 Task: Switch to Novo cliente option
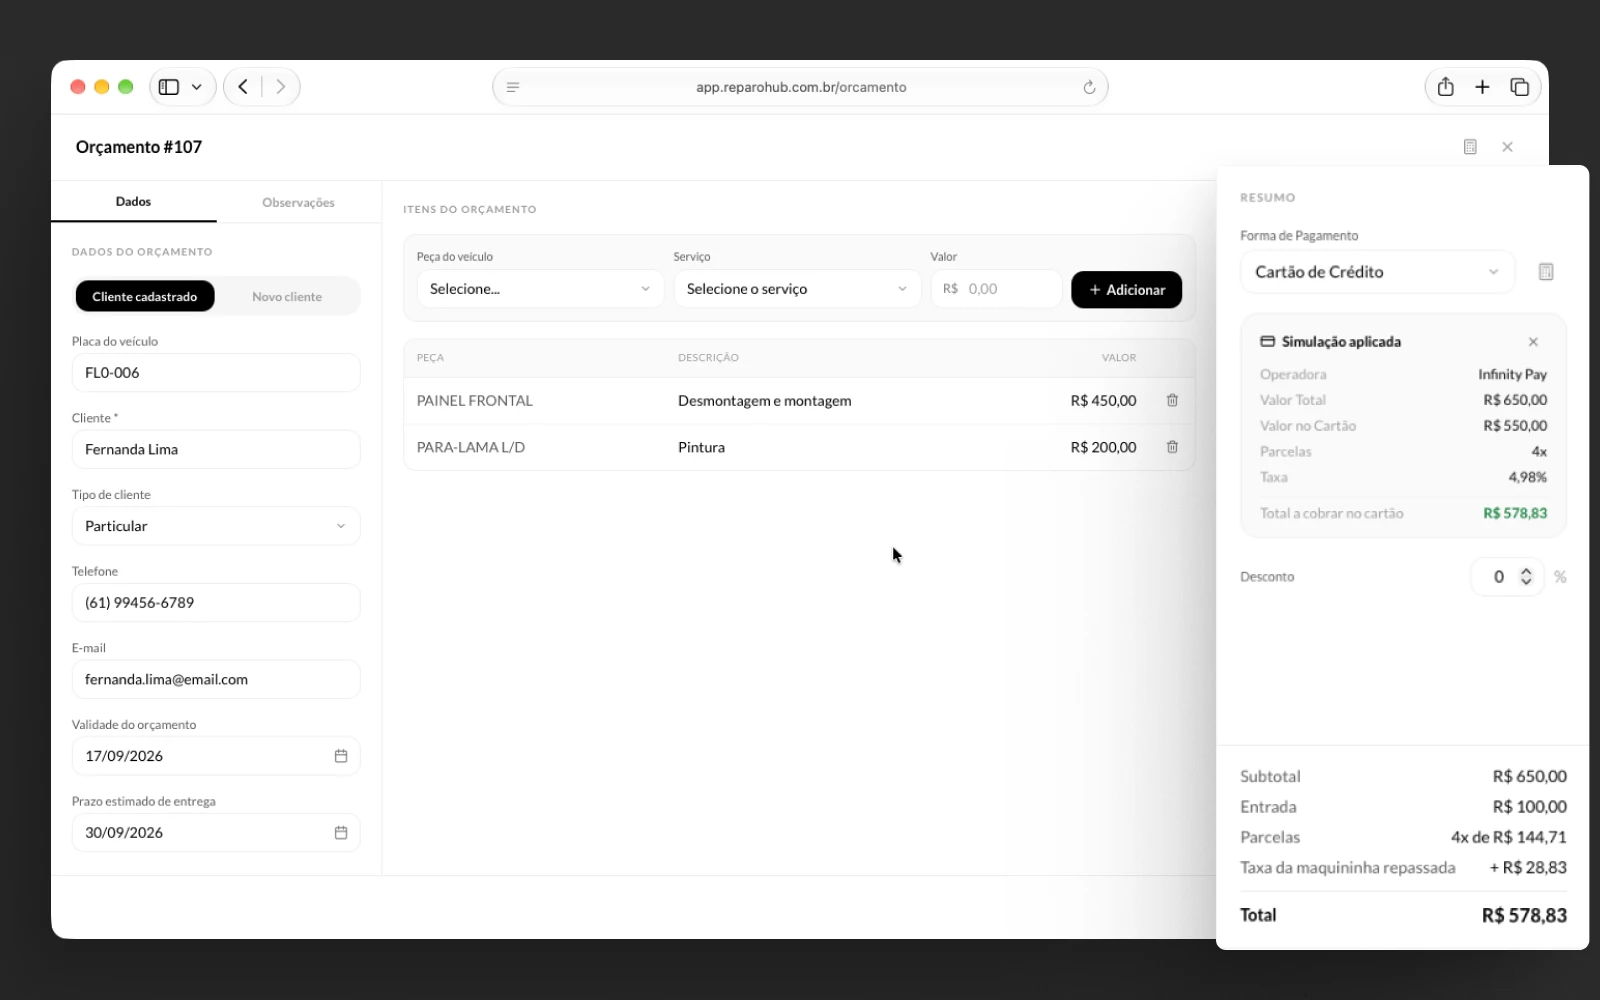click(287, 296)
